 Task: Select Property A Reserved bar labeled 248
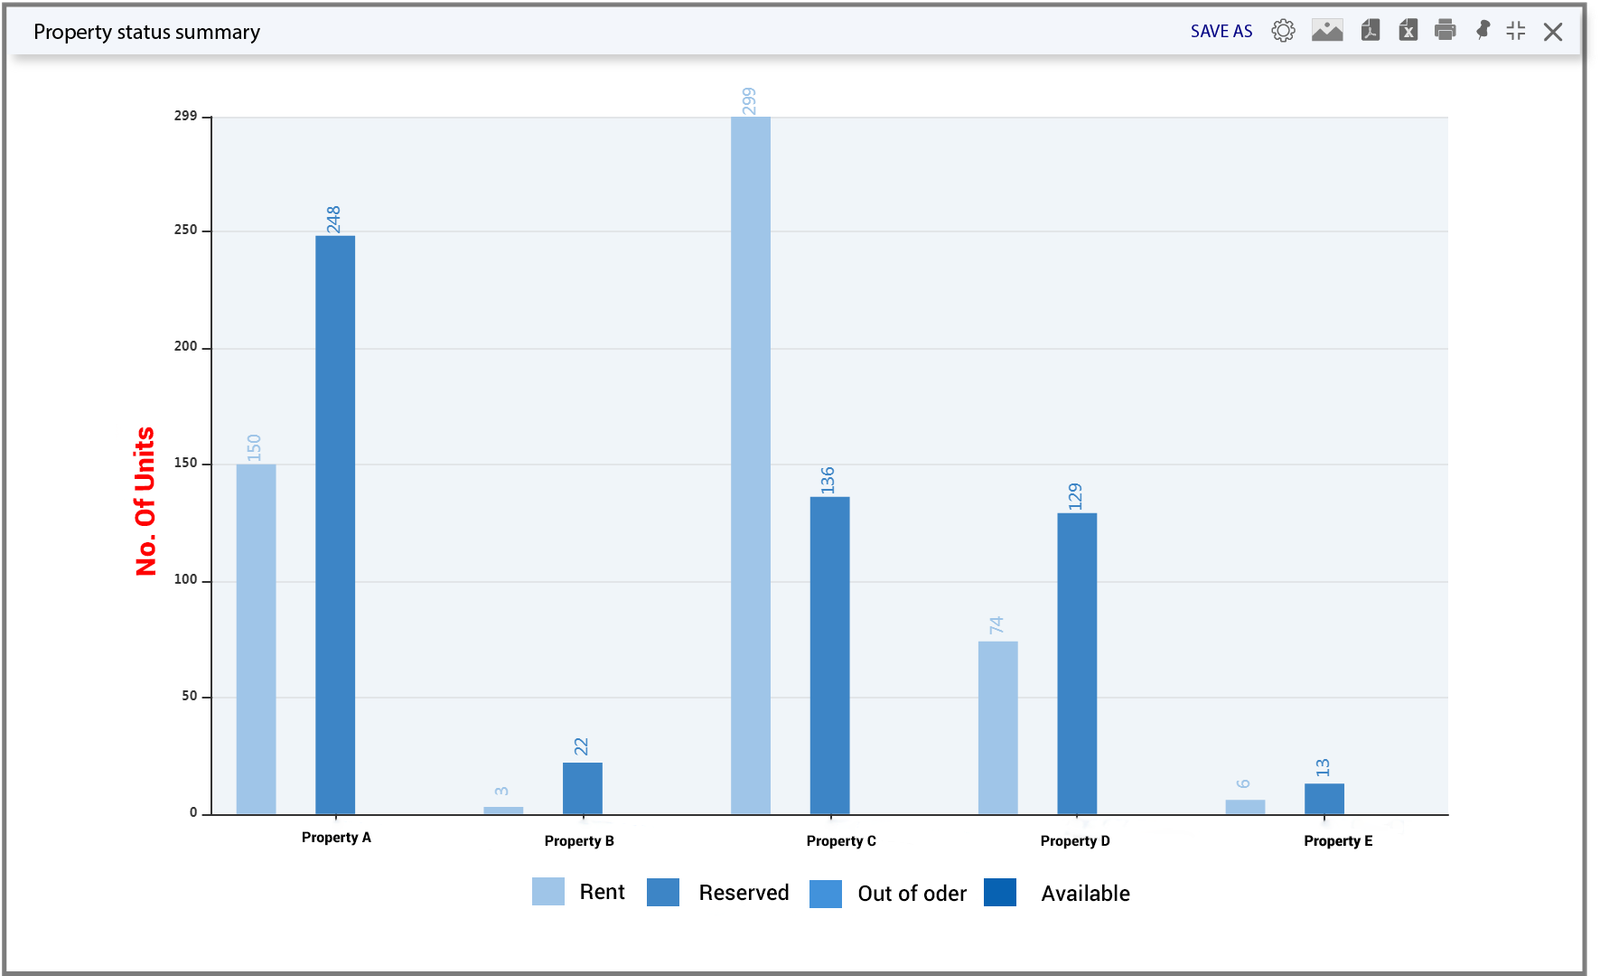click(x=335, y=525)
